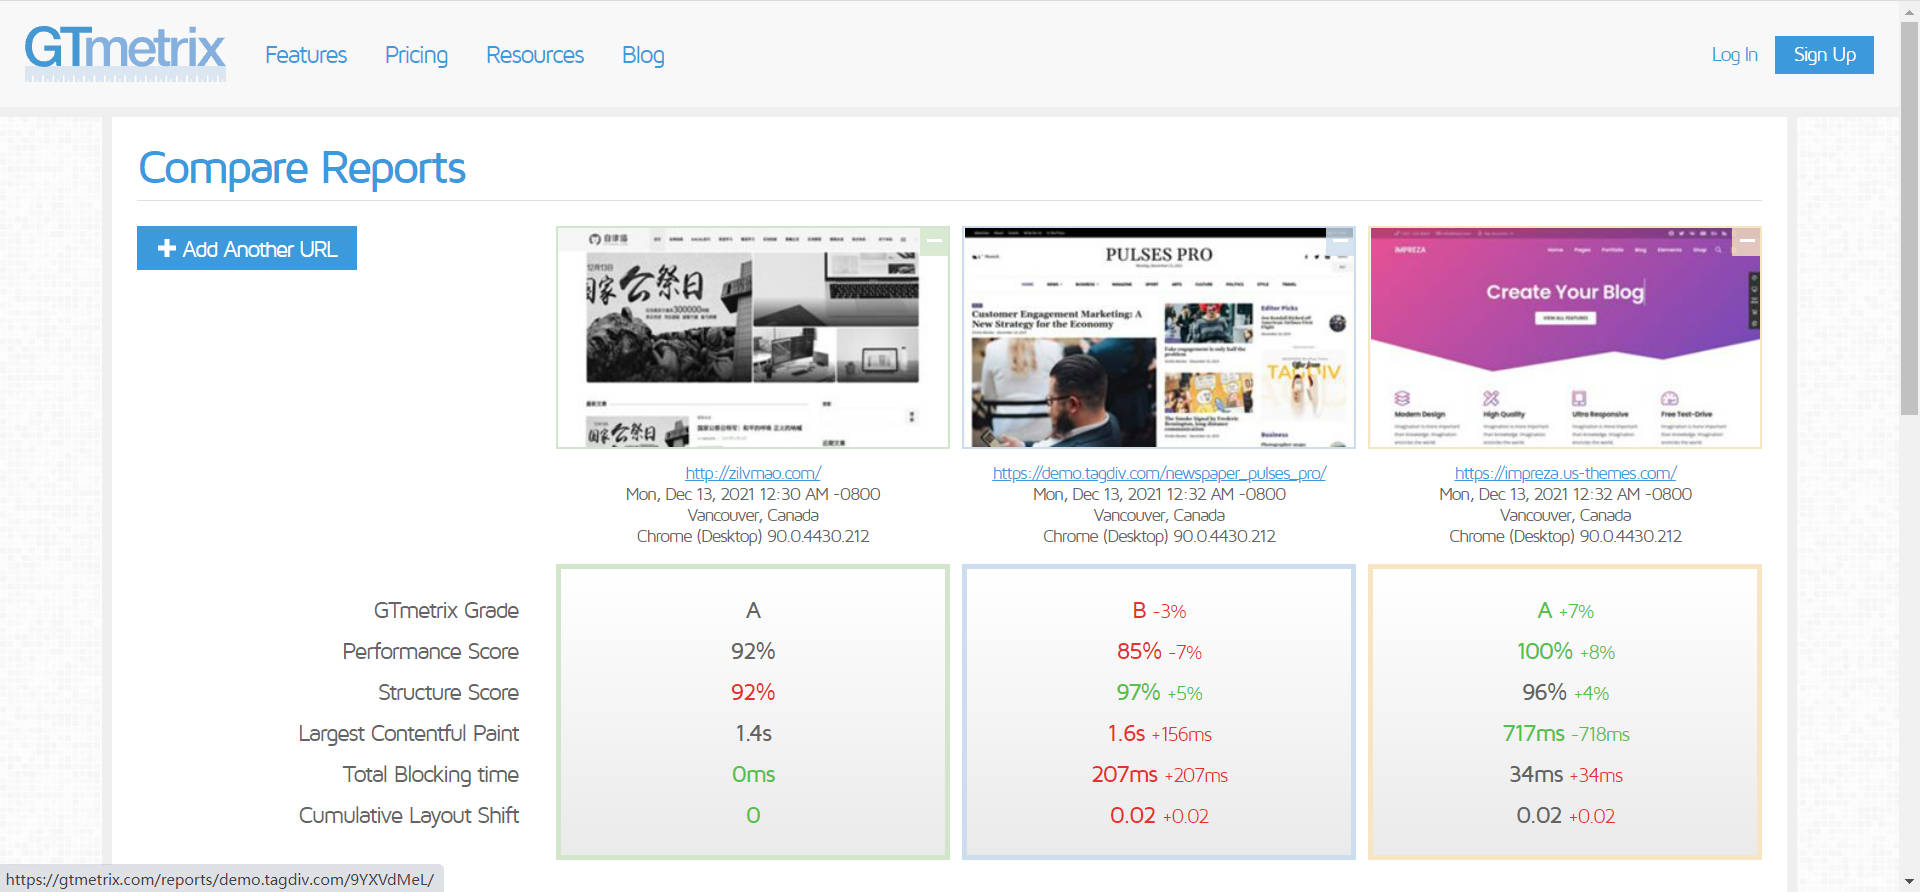Click the Largest Contentful Paint label
Screen dimensions: 1920x892
pos(408,733)
